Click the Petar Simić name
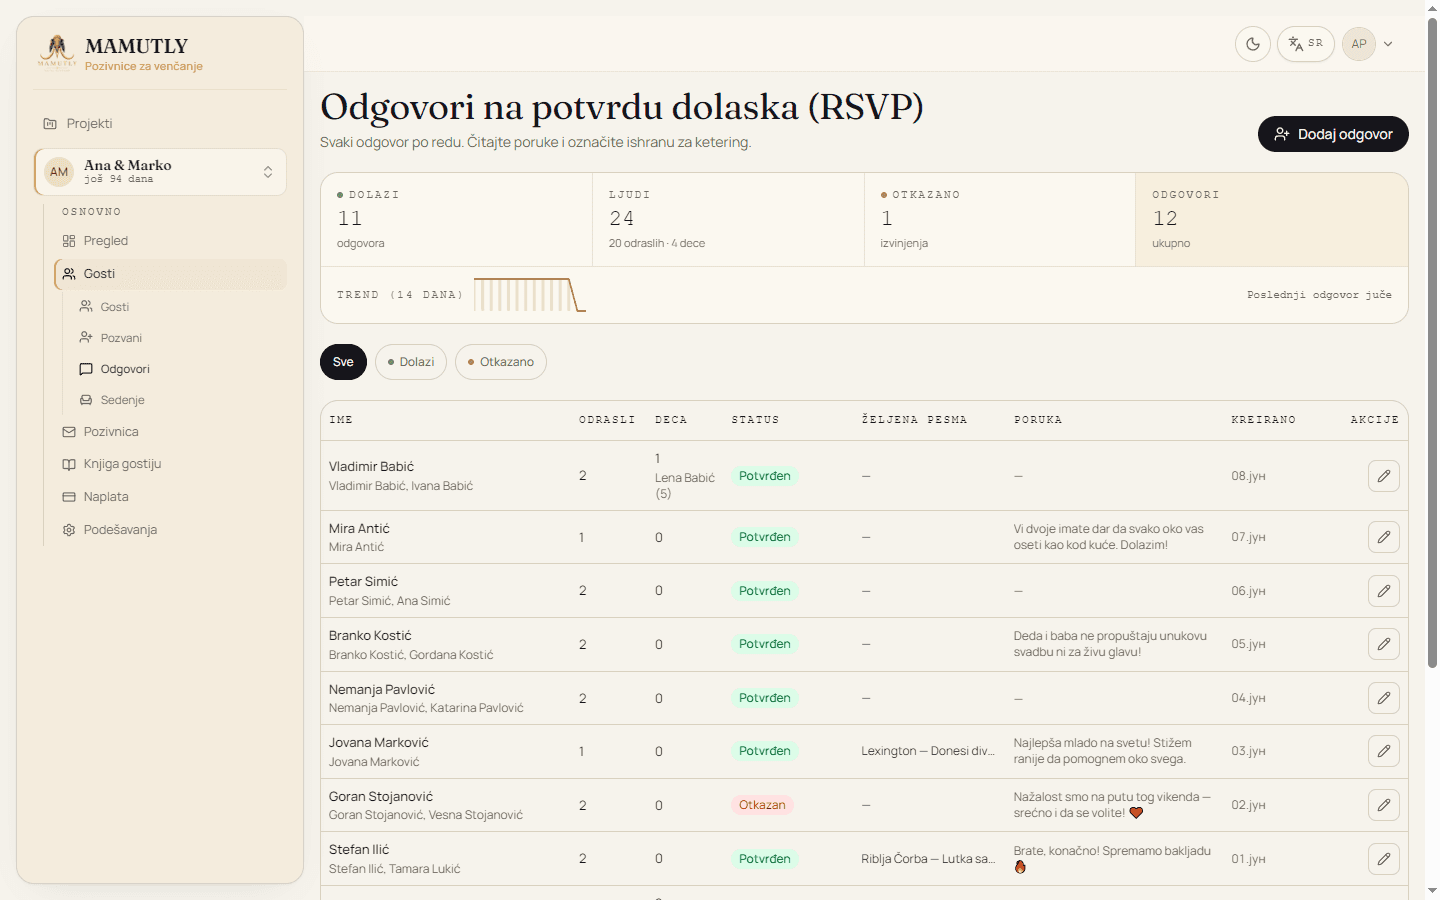The image size is (1440, 900). [x=363, y=582]
